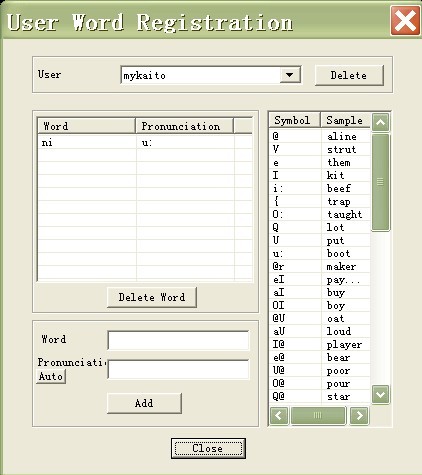
Task: Select the '@U' symbol row
Action: point(320,318)
